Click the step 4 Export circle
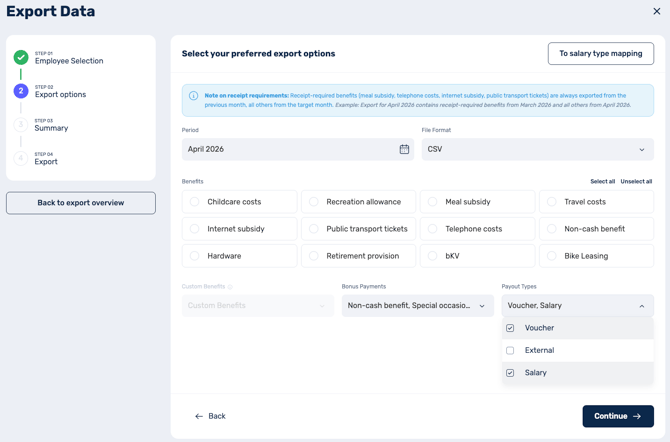 21,158
